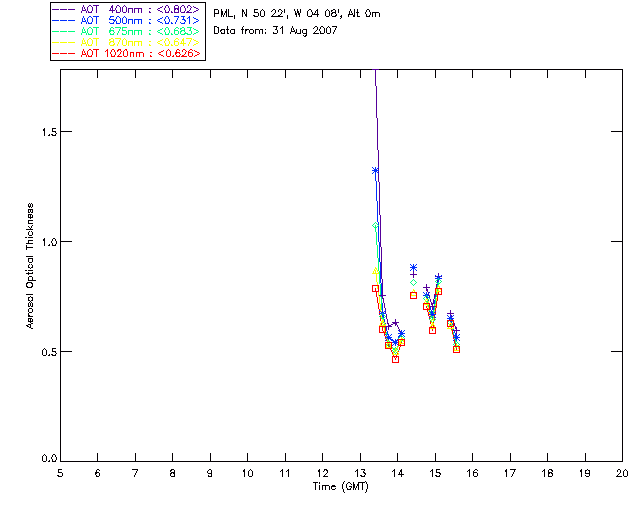Click the 1.0 y-axis tick label
This screenshot has width=640, height=512.
(49, 242)
